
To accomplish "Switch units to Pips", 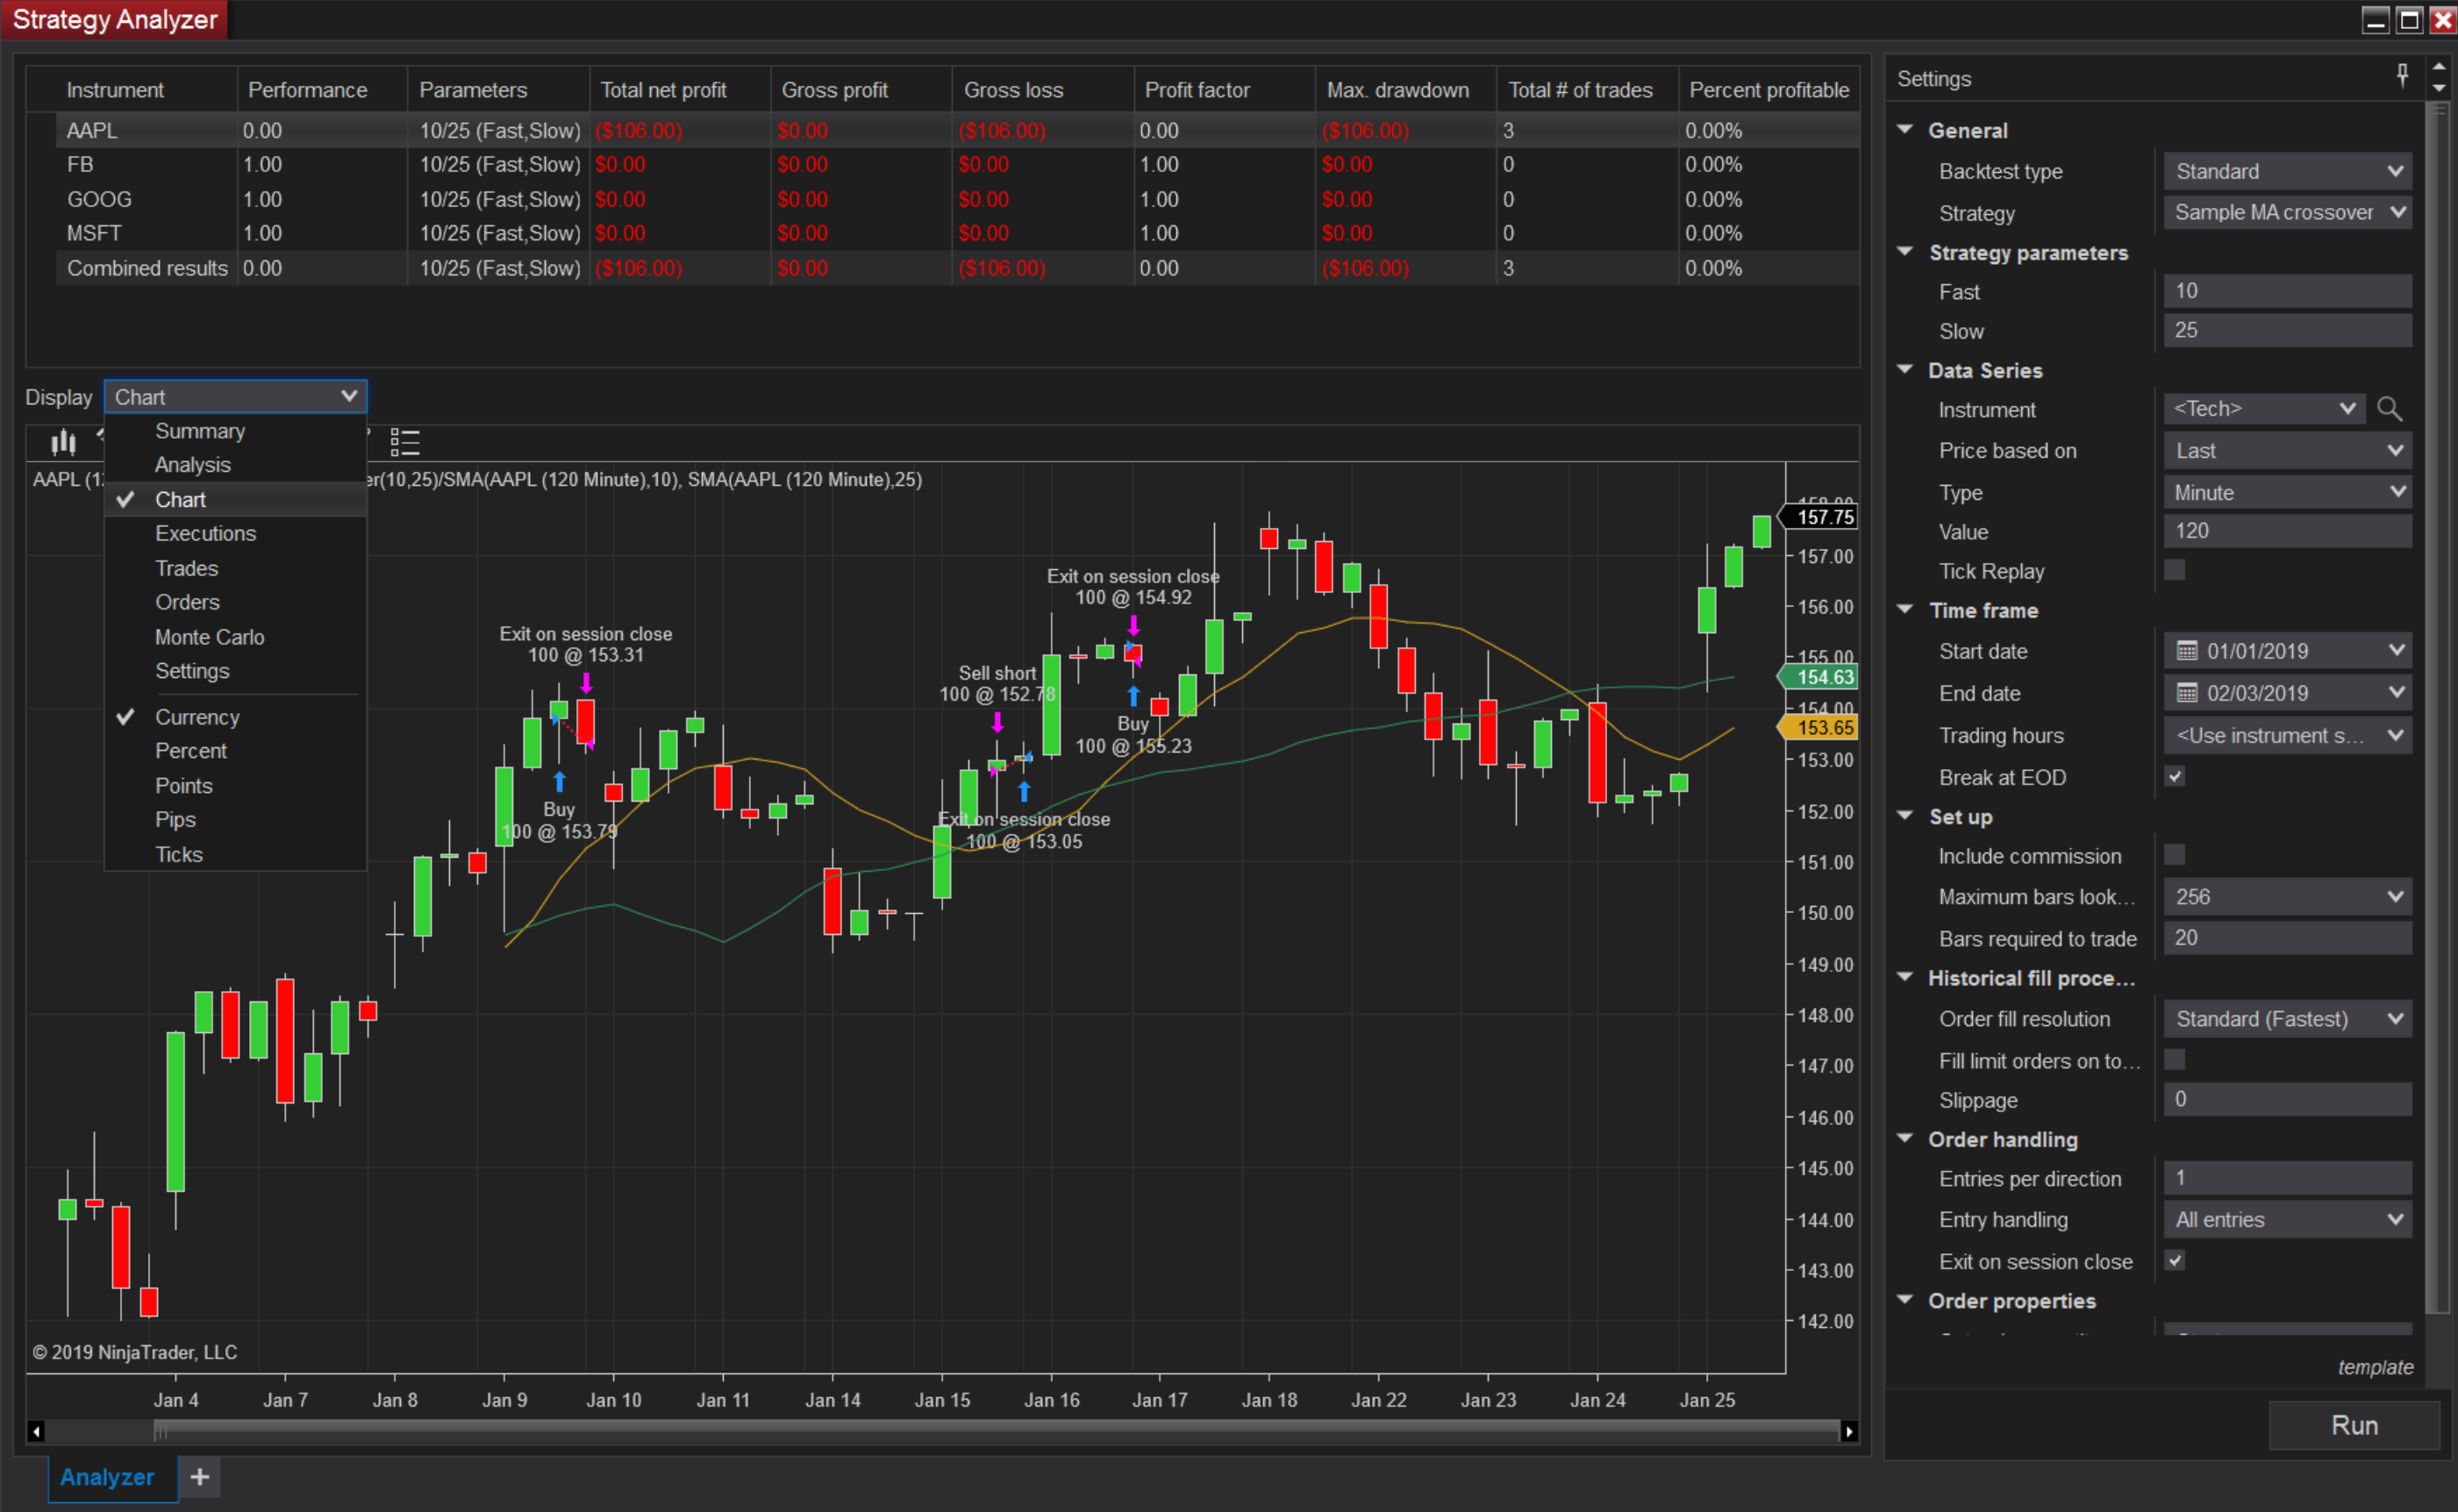I will 236,820.
